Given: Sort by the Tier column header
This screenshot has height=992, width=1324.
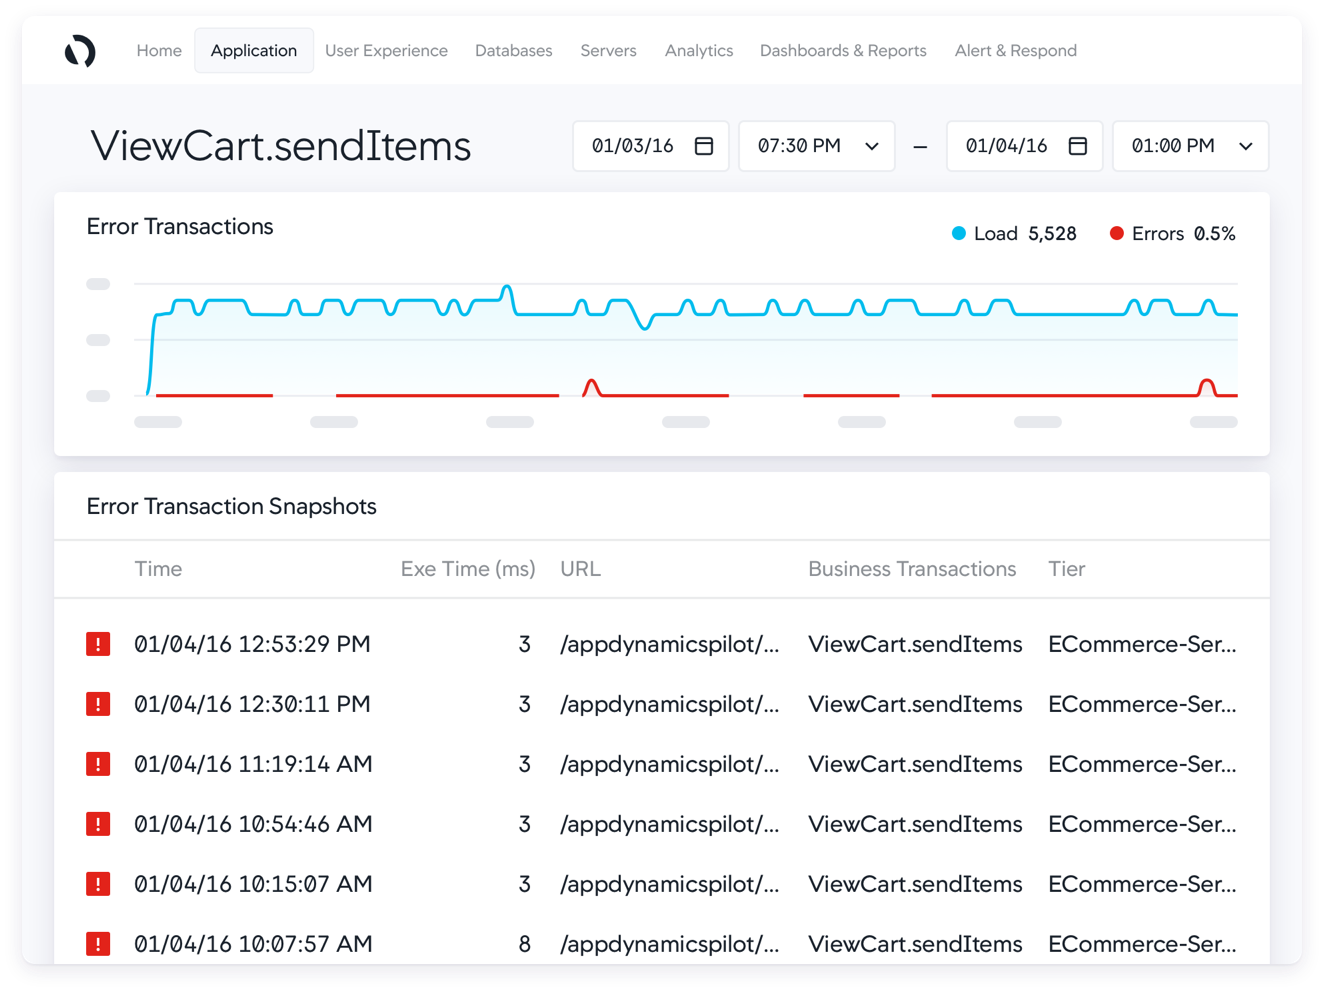Looking at the screenshot, I should pos(1067,569).
